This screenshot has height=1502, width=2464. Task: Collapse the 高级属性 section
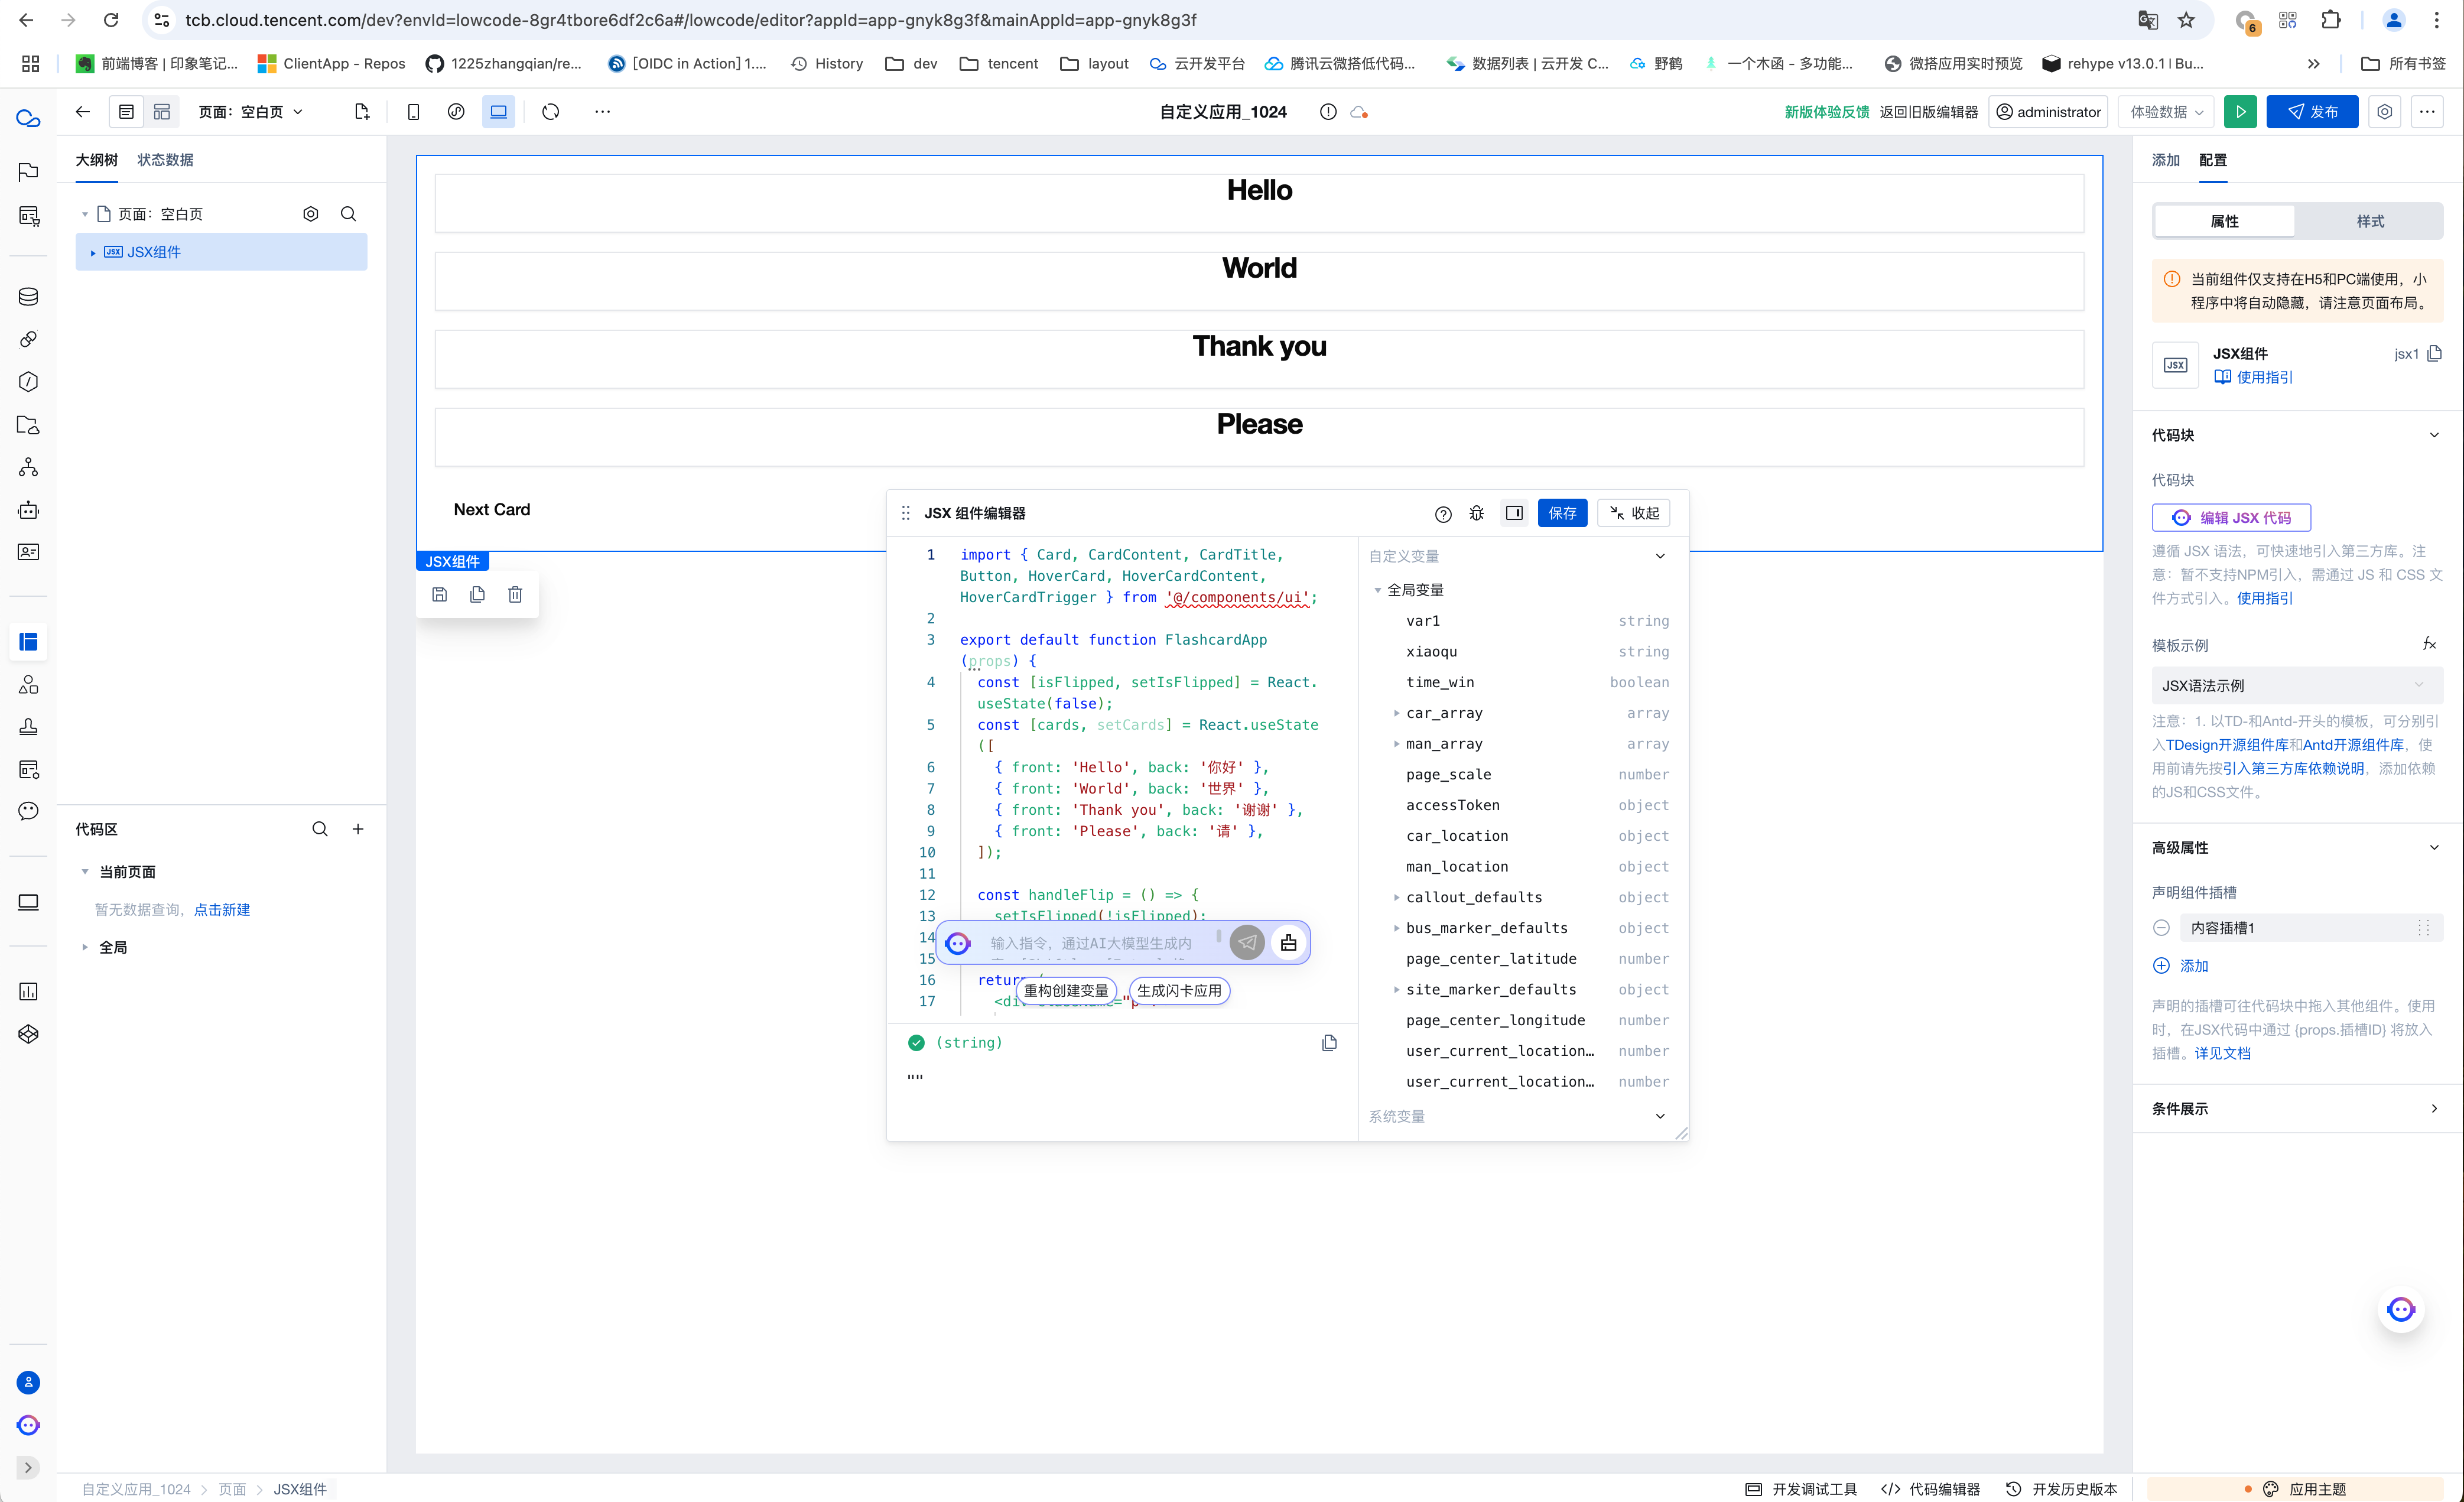[2434, 848]
